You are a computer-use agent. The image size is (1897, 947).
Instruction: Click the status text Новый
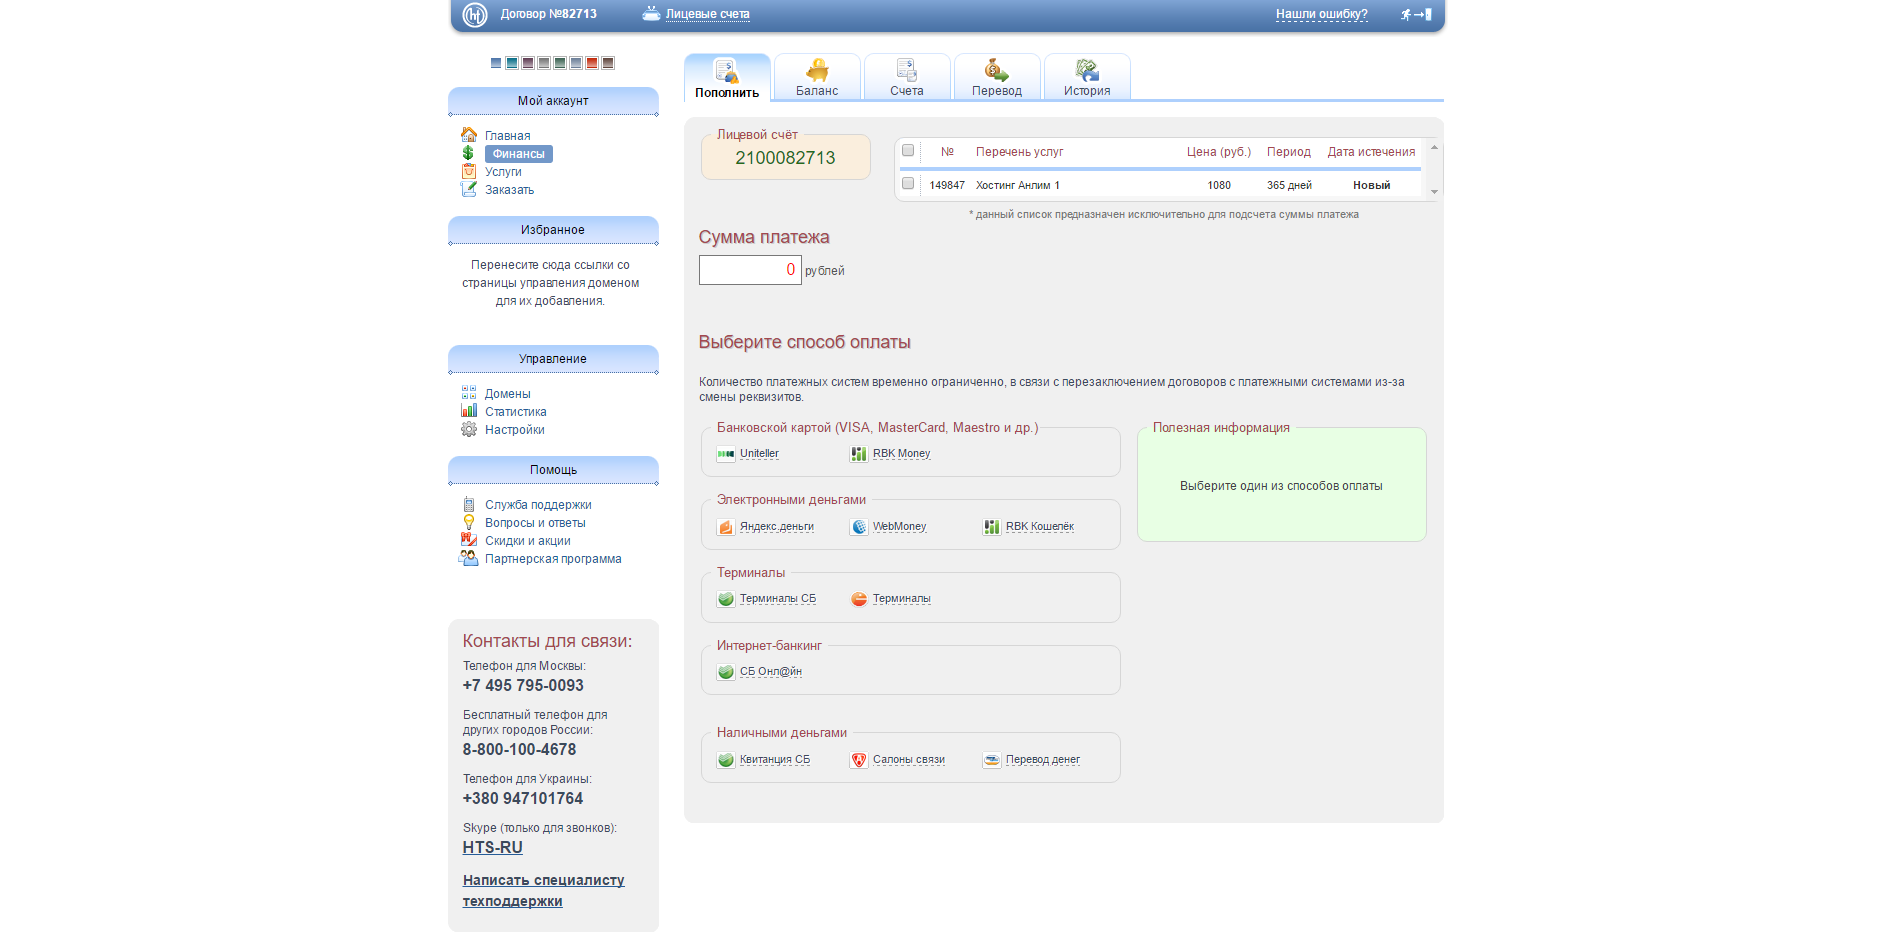(1372, 185)
